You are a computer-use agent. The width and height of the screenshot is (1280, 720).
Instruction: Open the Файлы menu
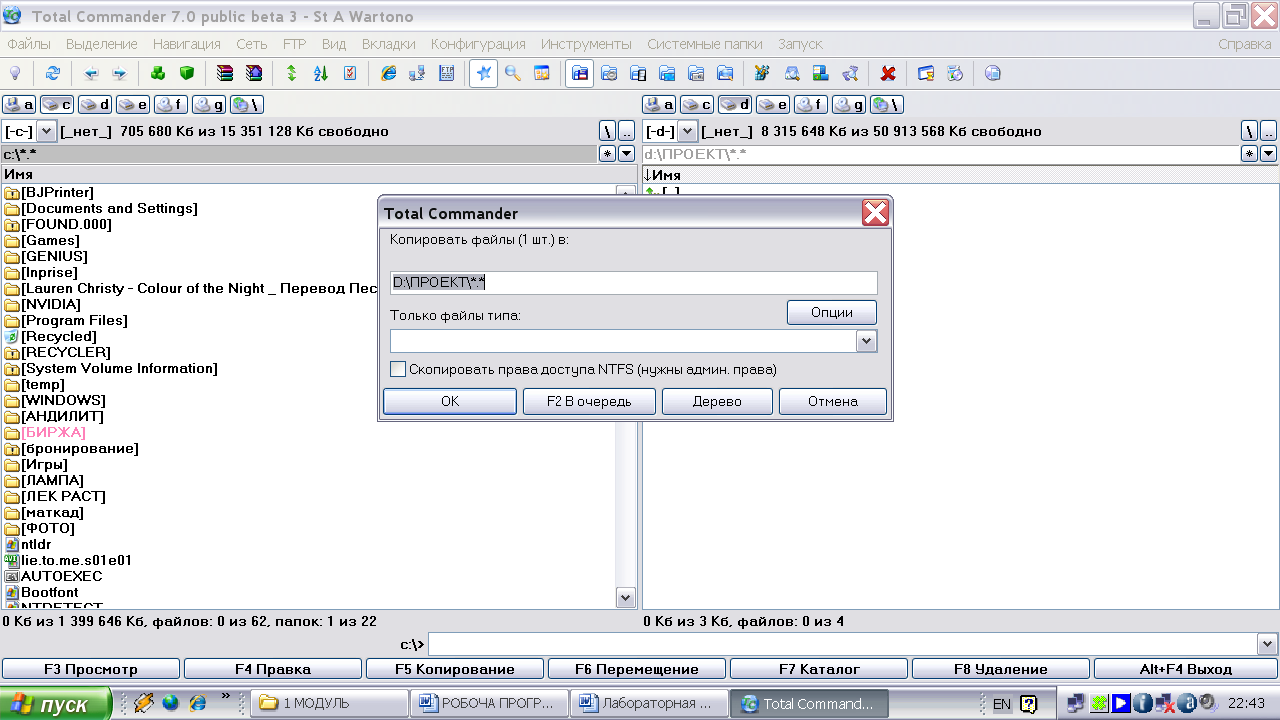29,44
